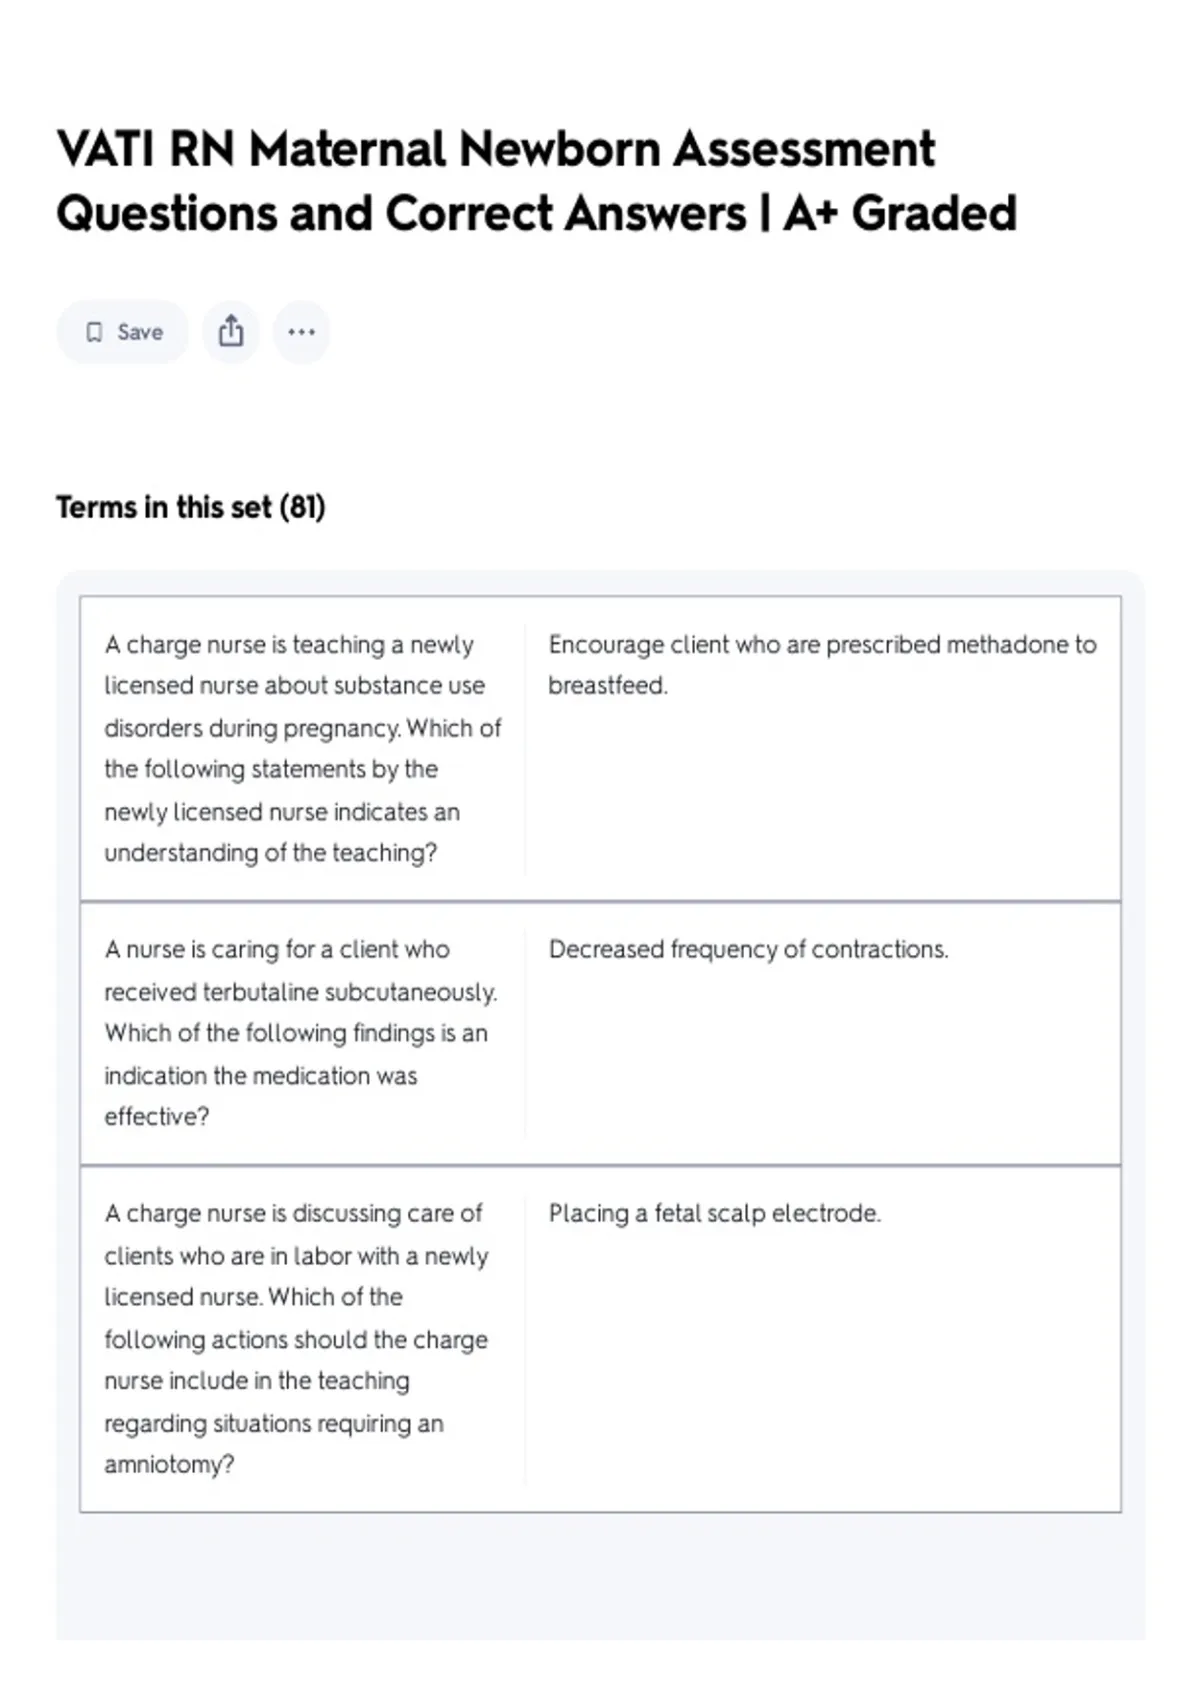Click the Save button with bookmark icon
This screenshot has width=1200, height=1700.
[122, 332]
